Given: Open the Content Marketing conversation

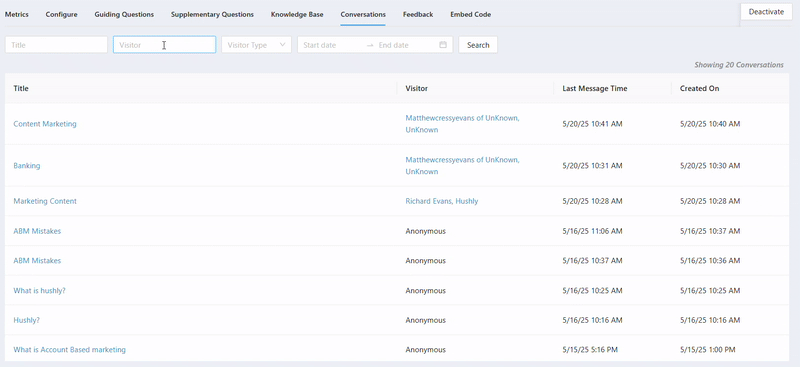Looking at the screenshot, I should click(x=45, y=124).
